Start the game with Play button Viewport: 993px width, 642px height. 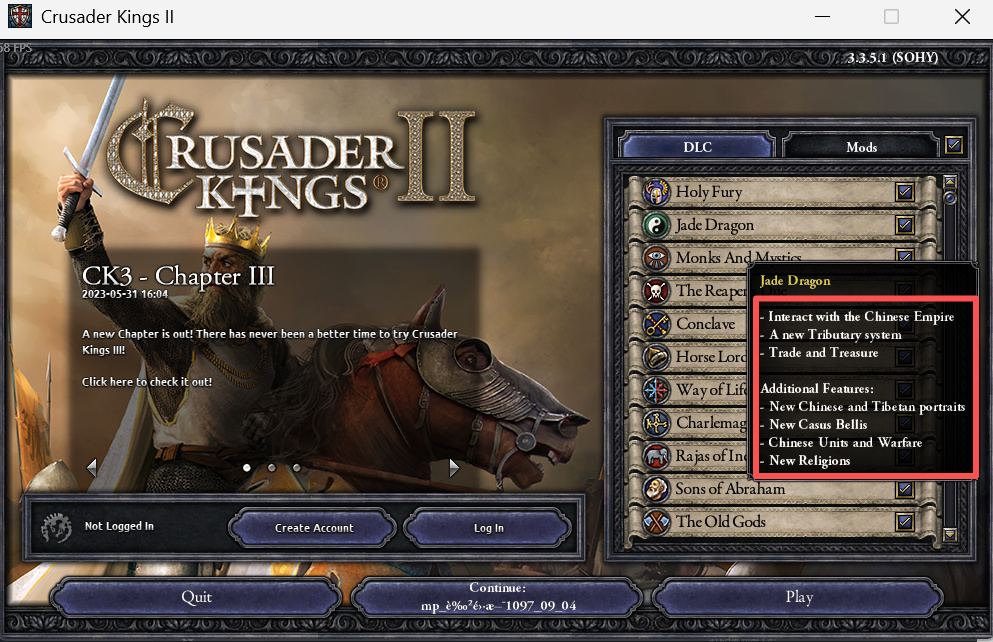(799, 597)
